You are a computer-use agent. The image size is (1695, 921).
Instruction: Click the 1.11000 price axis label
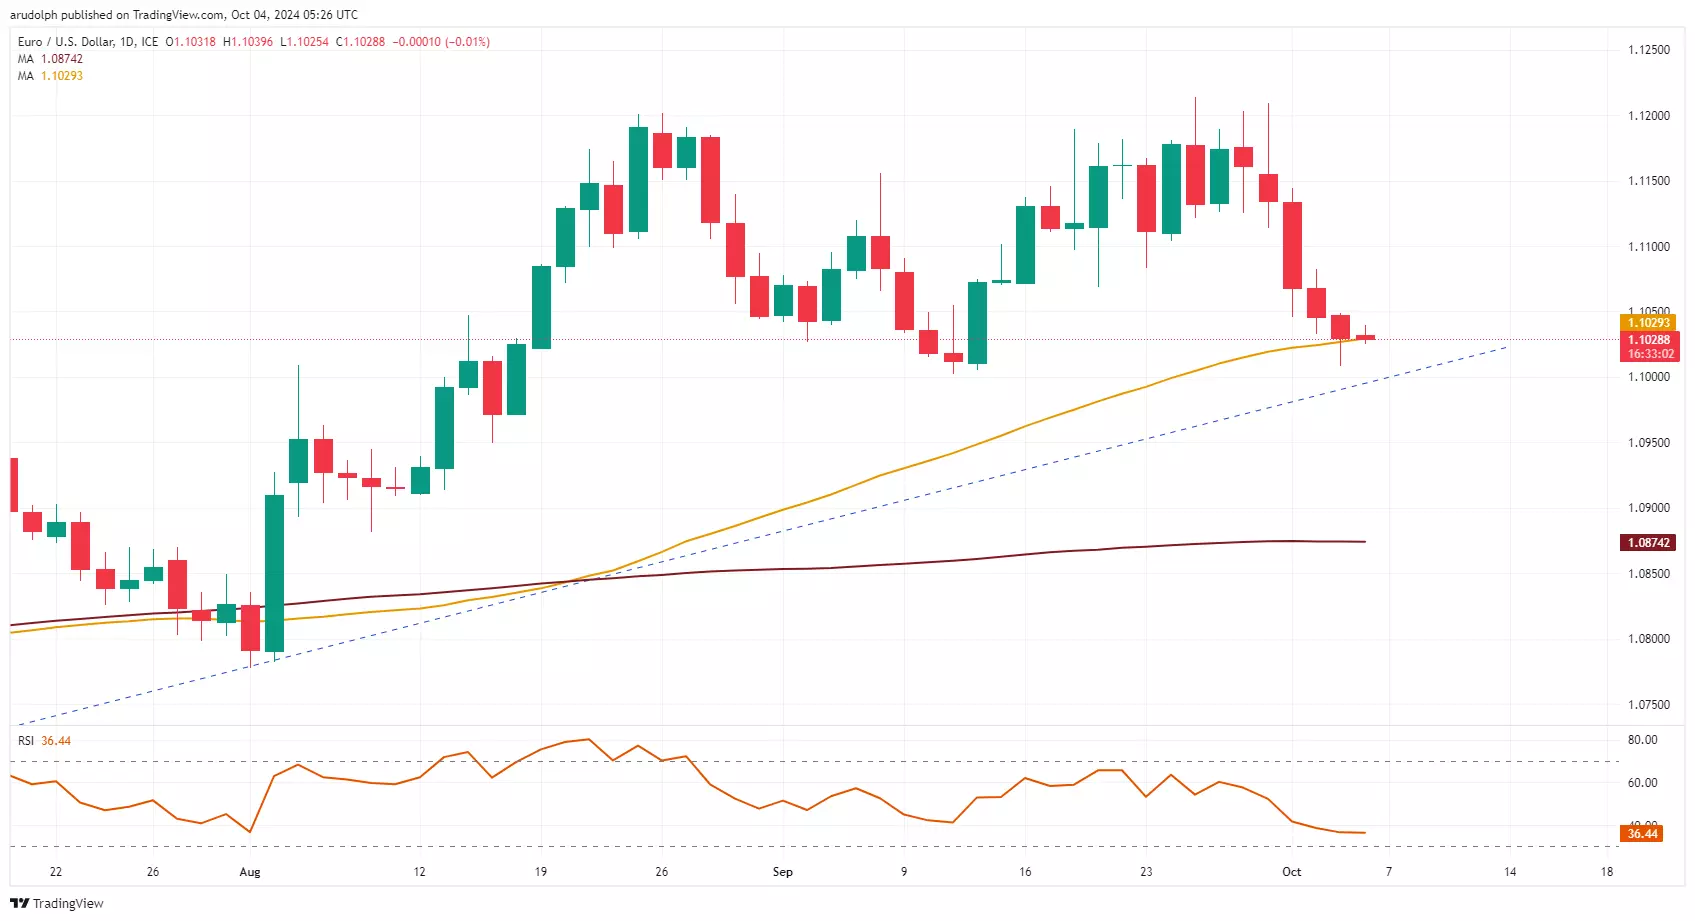click(x=1649, y=247)
